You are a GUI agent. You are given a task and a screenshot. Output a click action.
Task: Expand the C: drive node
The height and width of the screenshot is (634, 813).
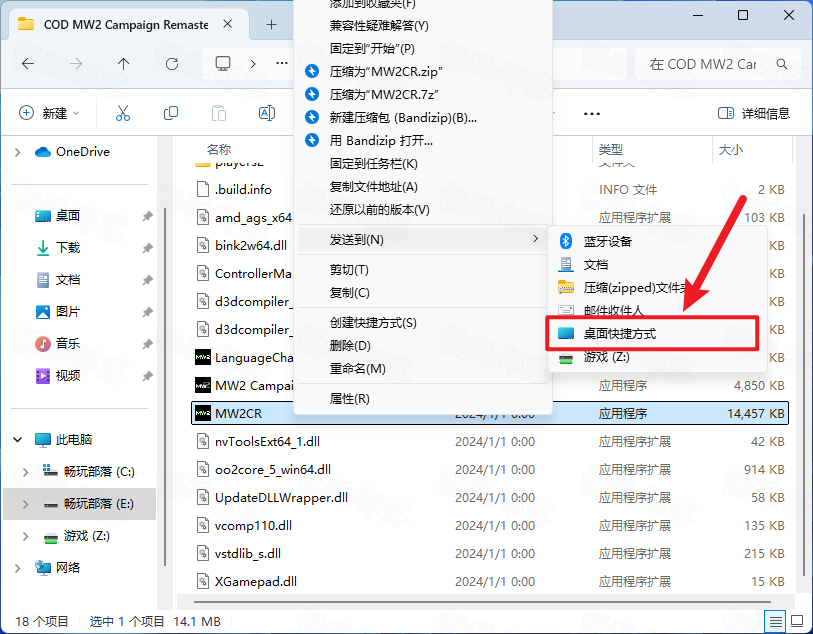click(25, 472)
